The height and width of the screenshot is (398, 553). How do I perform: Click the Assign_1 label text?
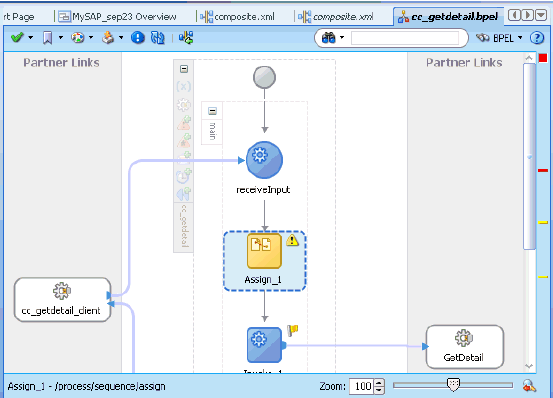coord(263,280)
